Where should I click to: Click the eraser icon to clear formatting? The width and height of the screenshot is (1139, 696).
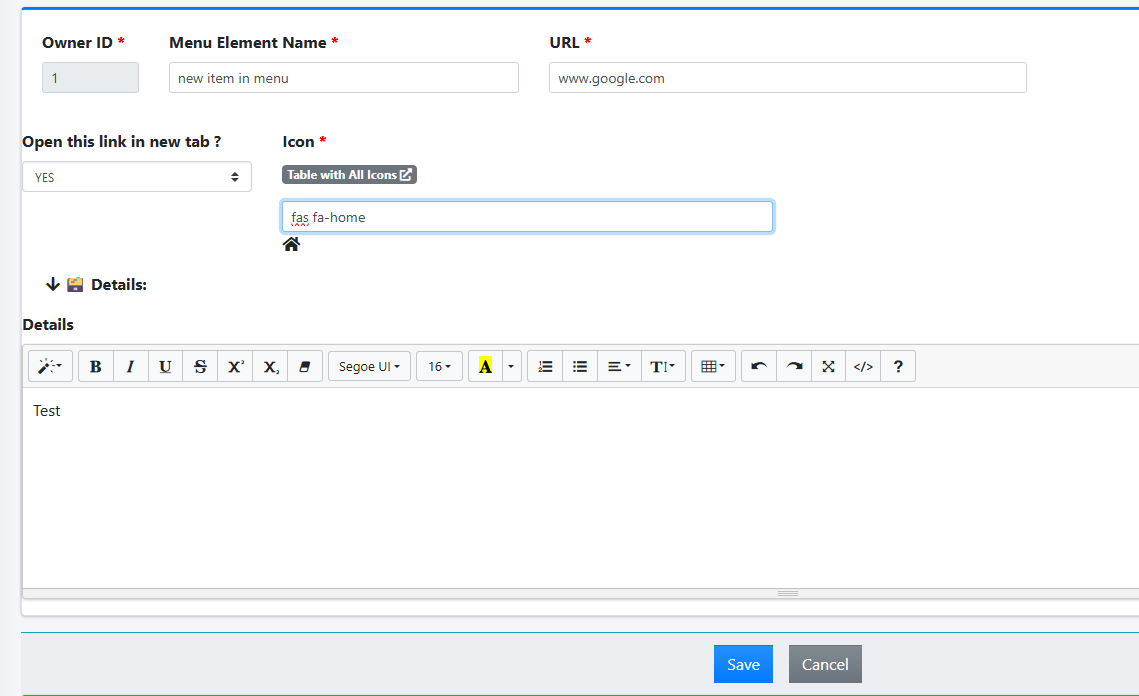(x=305, y=367)
